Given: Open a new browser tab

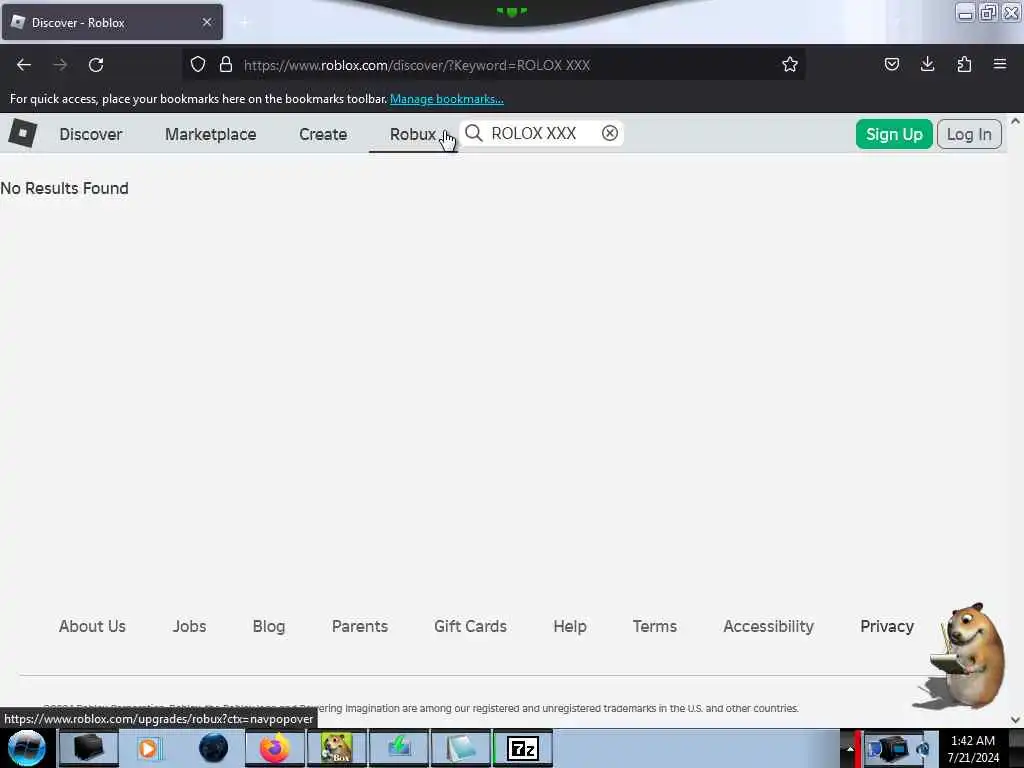Looking at the screenshot, I should click(x=244, y=22).
